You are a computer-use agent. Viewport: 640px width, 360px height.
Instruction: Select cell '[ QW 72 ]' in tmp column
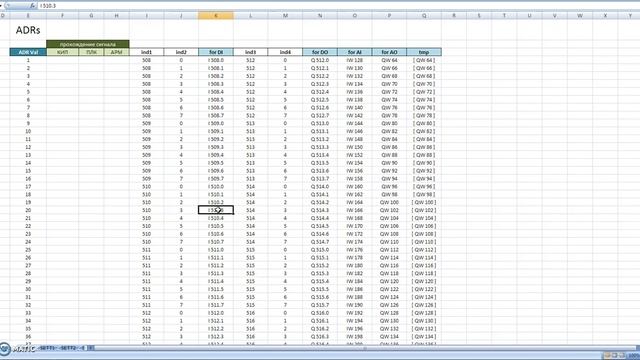[x=424, y=92]
